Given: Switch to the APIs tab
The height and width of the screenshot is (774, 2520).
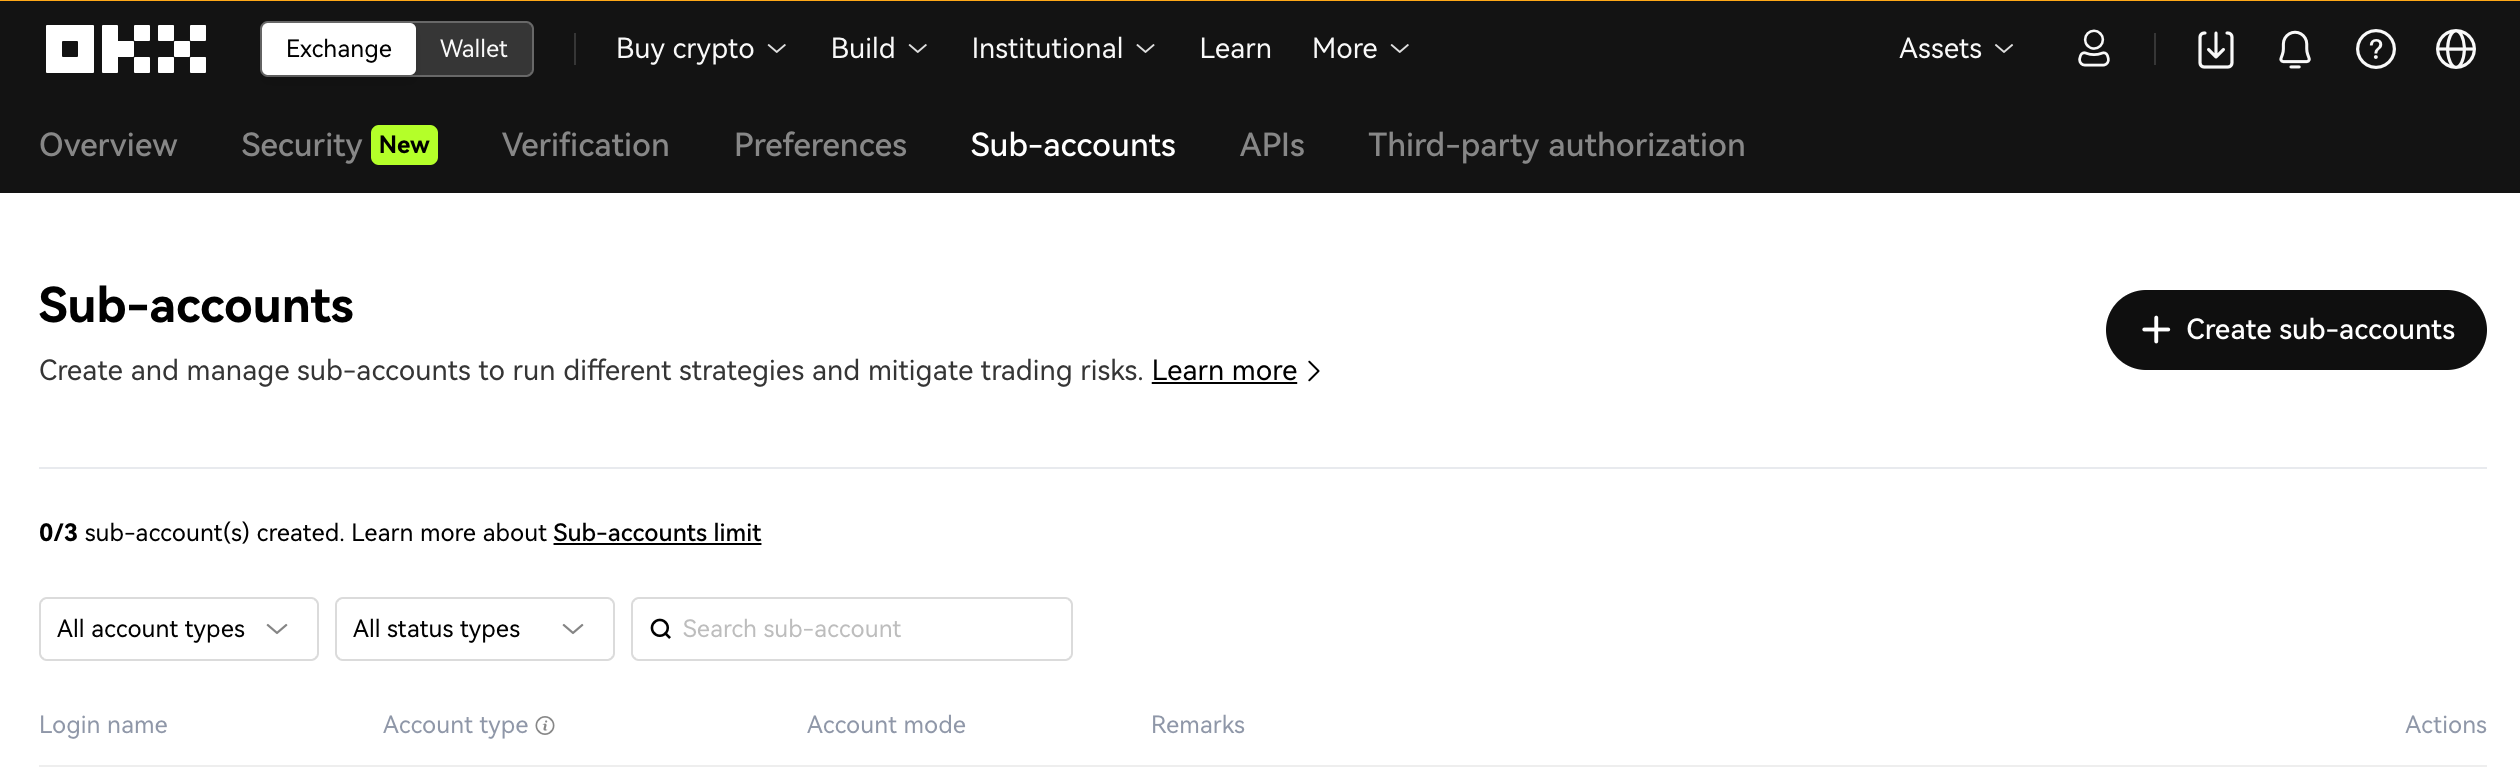Looking at the screenshot, I should point(1271,145).
